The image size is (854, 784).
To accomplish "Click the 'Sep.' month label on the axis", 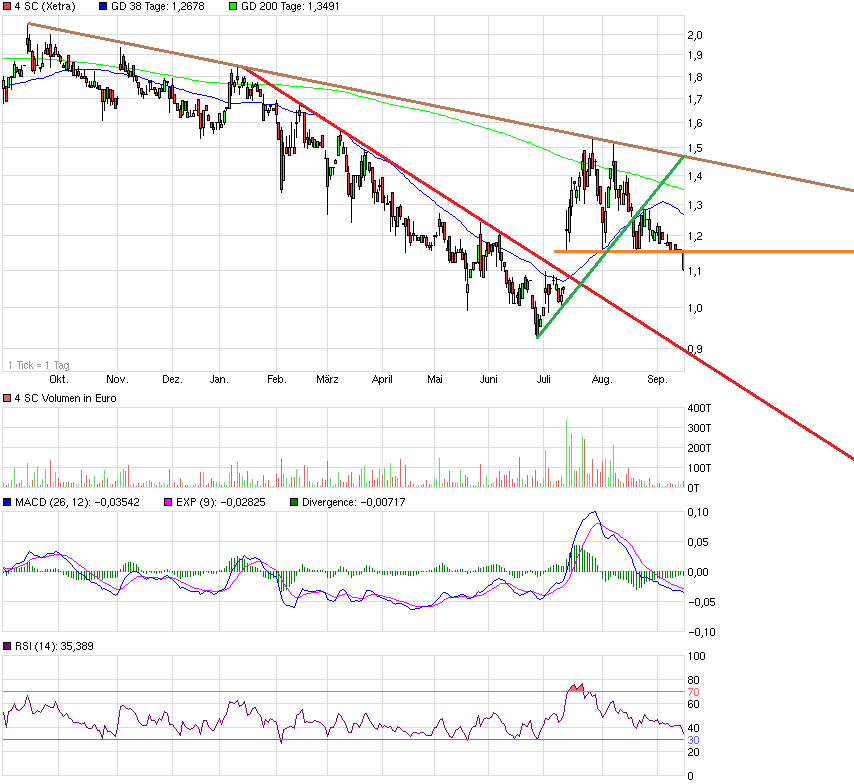I will 657,379.
